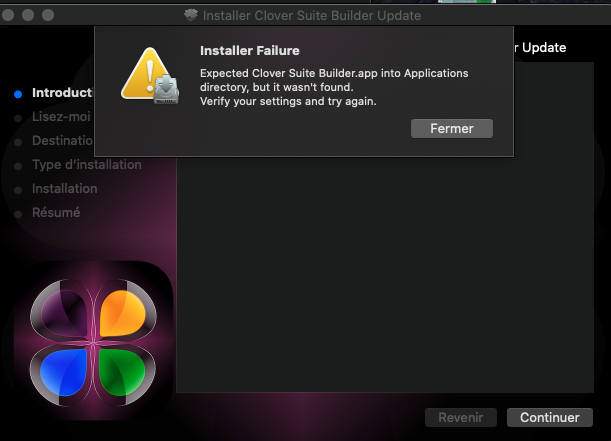Click the disabled Revenir button
The height and width of the screenshot is (441, 611).
point(461,417)
